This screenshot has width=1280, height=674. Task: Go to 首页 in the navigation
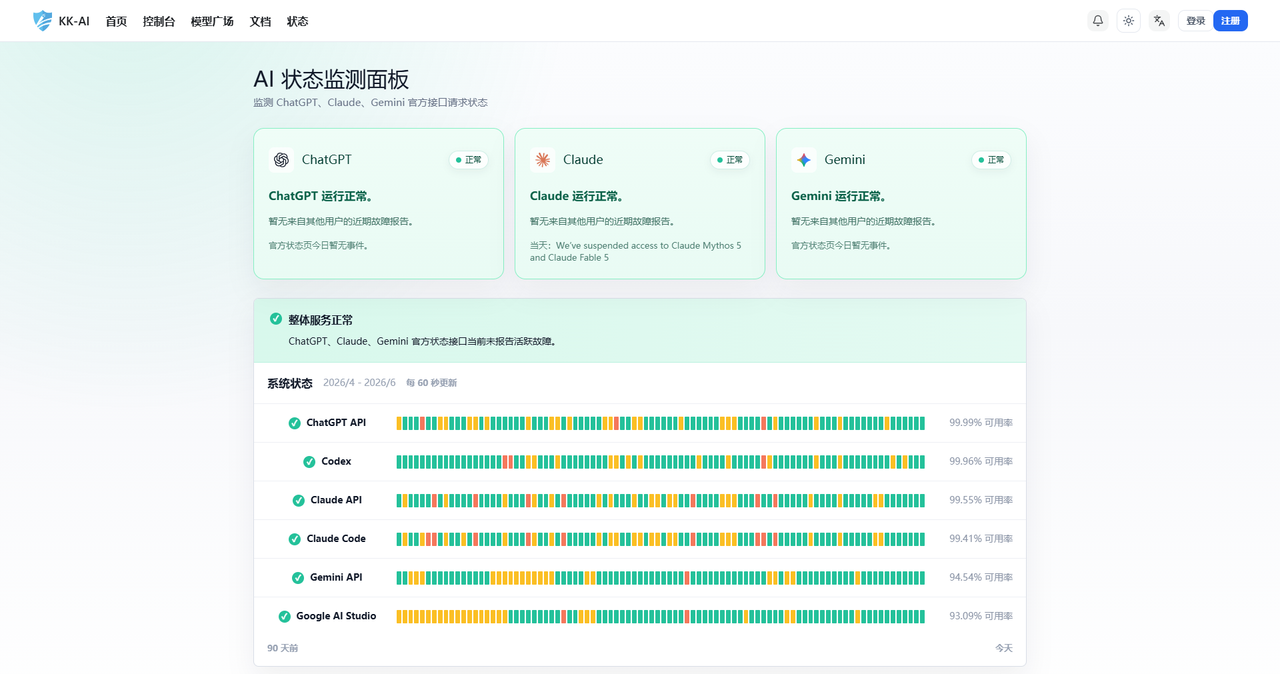[x=116, y=21]
